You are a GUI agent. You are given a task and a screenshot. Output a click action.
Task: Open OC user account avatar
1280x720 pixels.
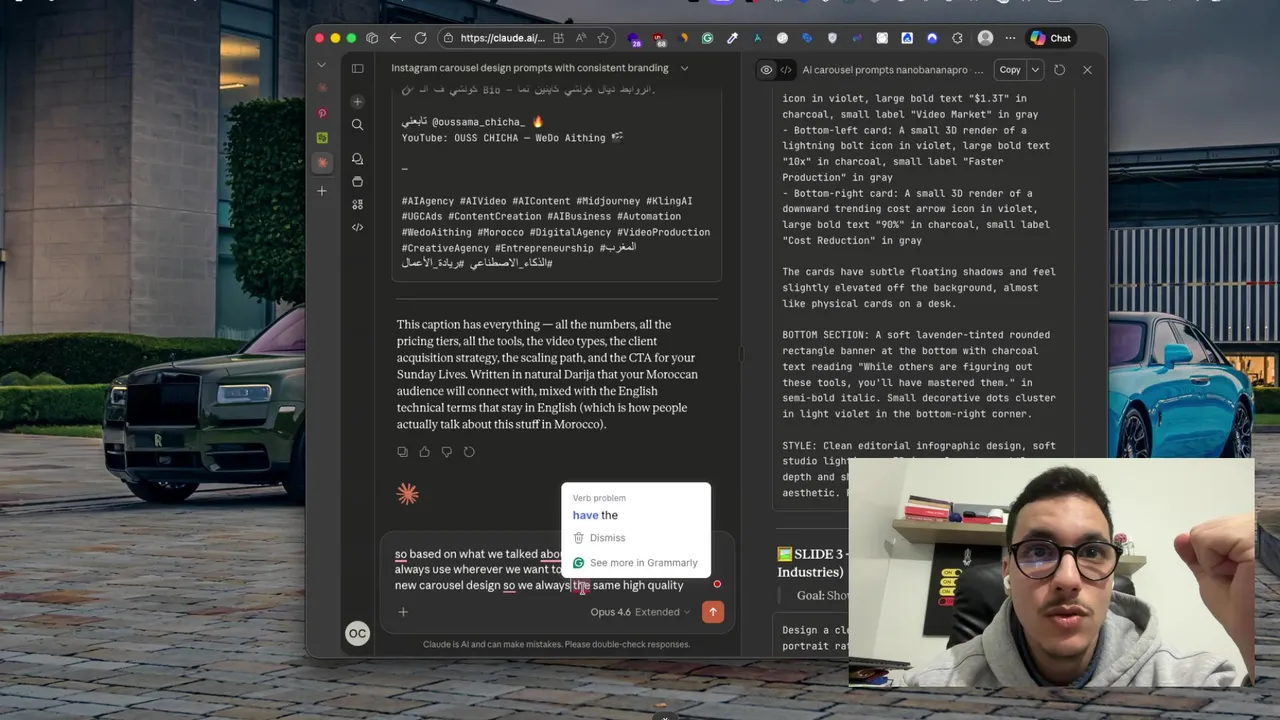point(357,633)
